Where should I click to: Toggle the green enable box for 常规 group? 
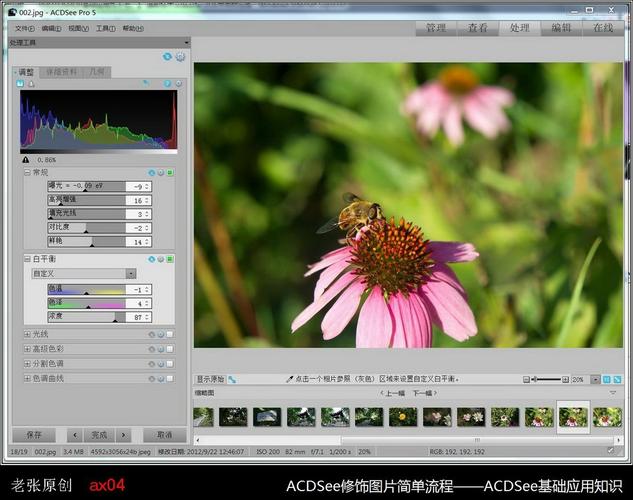pos(170,173)
